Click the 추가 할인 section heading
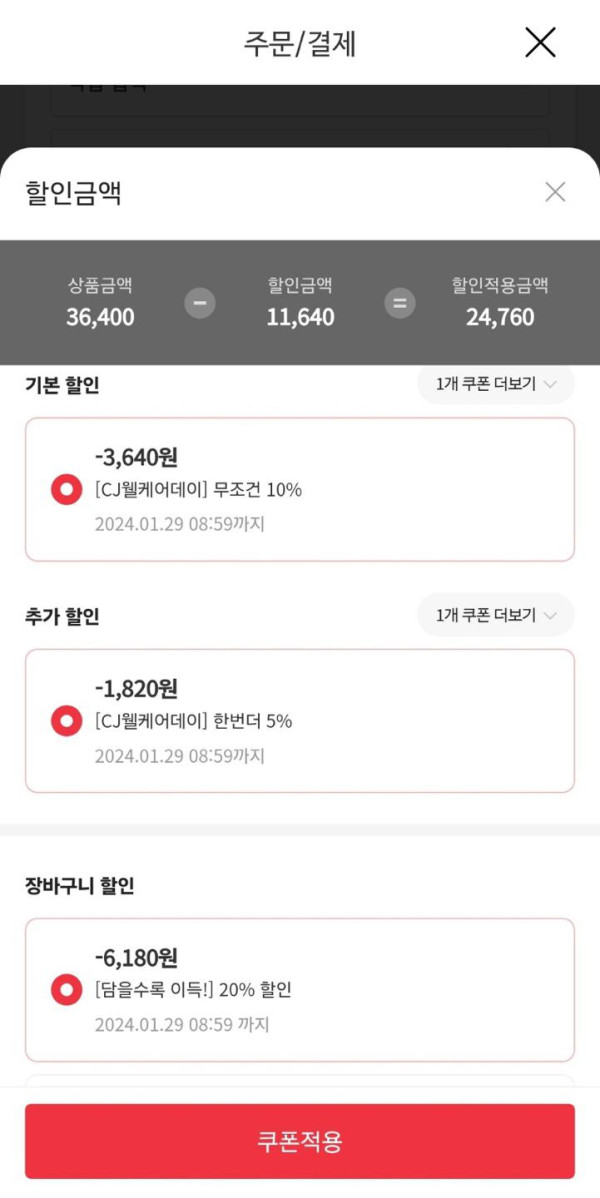Screen dimensions: 600x1198 point(62,617)
